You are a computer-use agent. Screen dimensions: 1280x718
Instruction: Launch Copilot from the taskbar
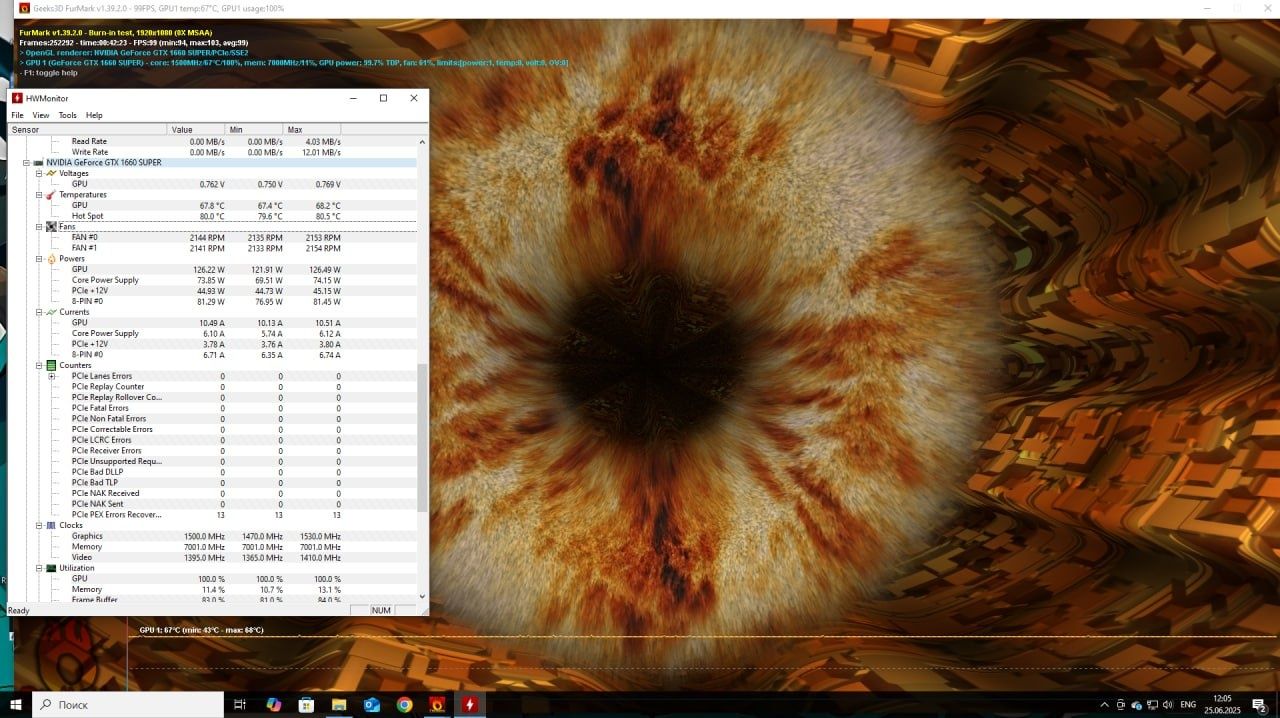point(274,704)
